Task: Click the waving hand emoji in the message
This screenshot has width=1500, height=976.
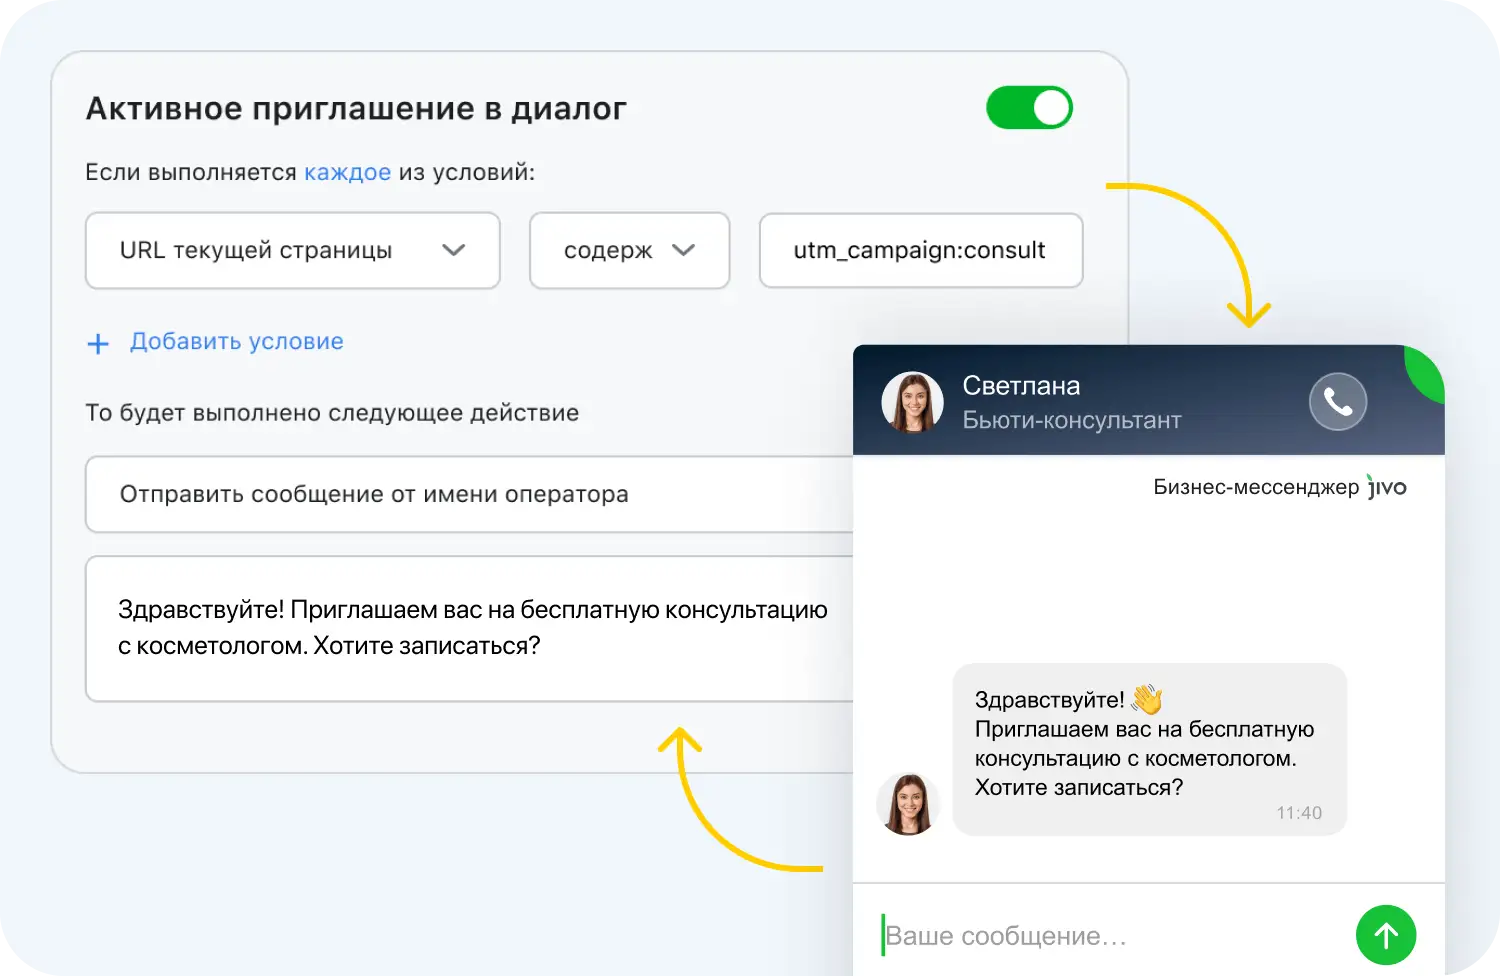Action: [x=1147, y=699]
